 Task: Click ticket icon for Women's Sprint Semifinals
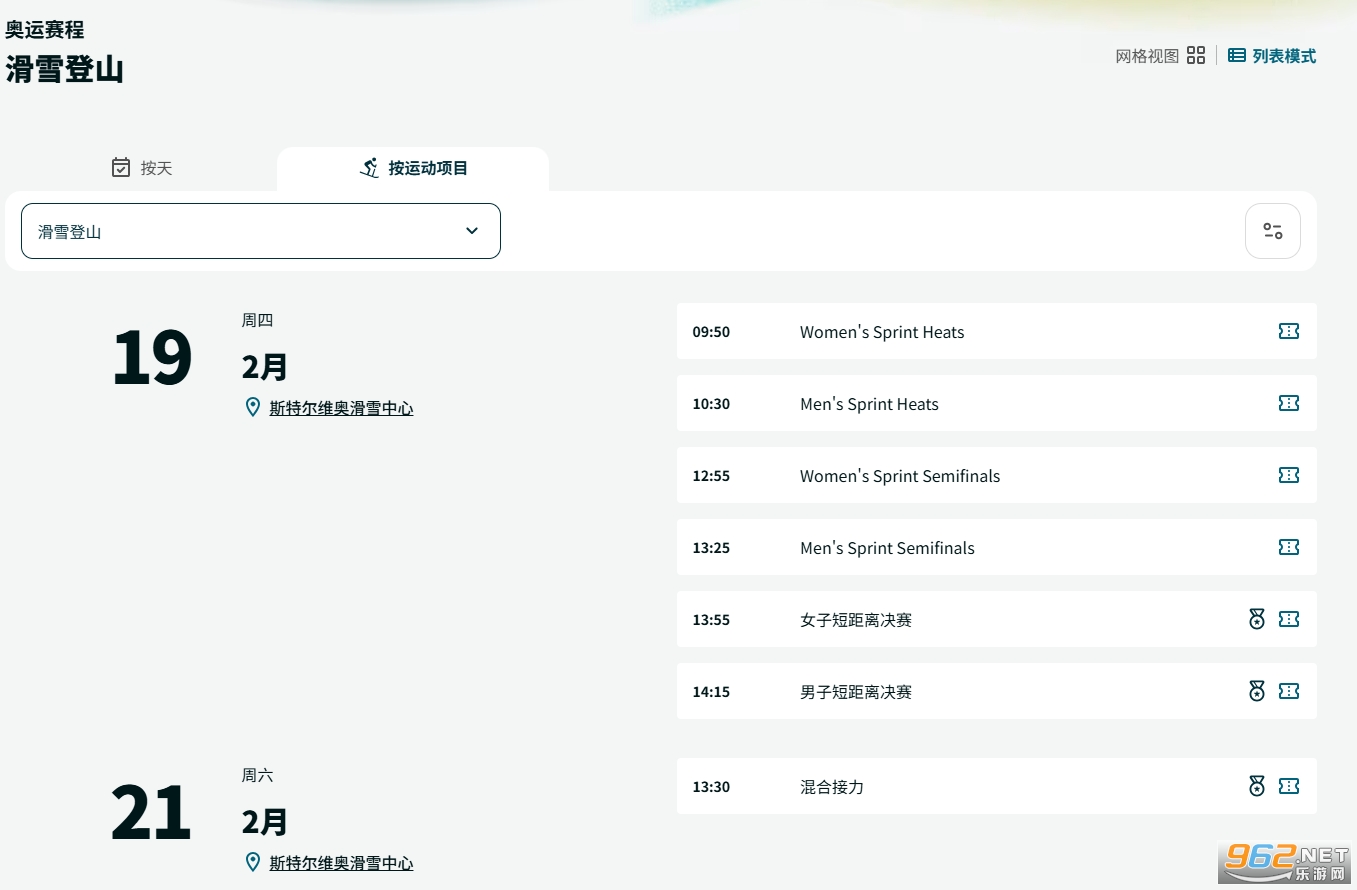(x=1288, y=475)
